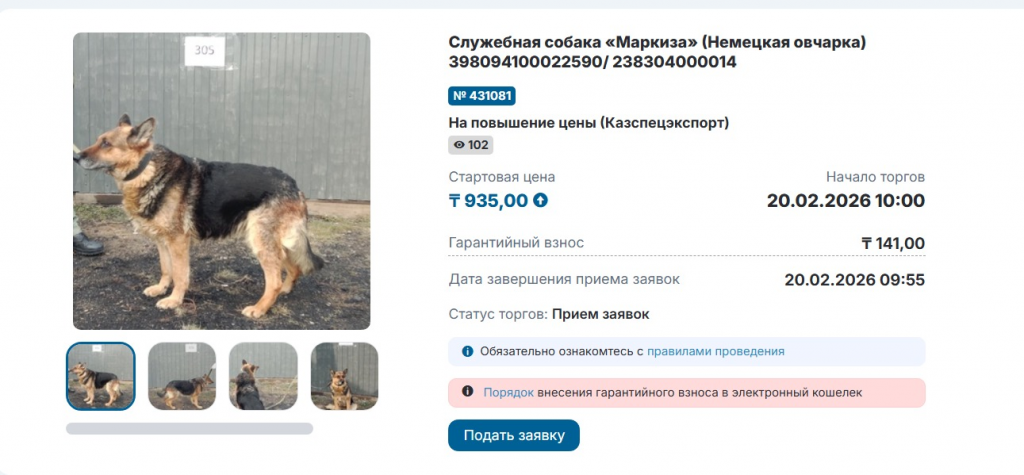Select the second thumbnail of the standing dog
Screen dimensions: 1024x475
pos(182,376)
